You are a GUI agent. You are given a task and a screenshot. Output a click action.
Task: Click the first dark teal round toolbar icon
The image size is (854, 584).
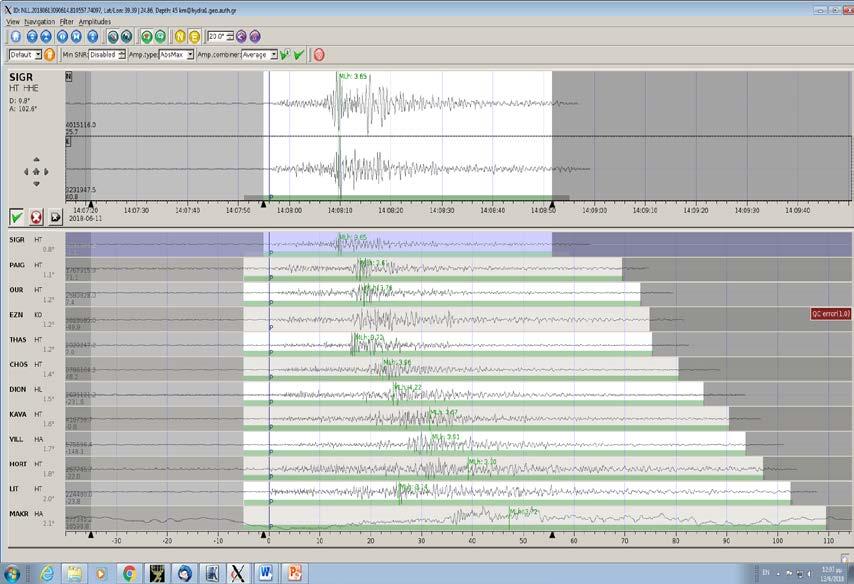(x=113, y=36)
